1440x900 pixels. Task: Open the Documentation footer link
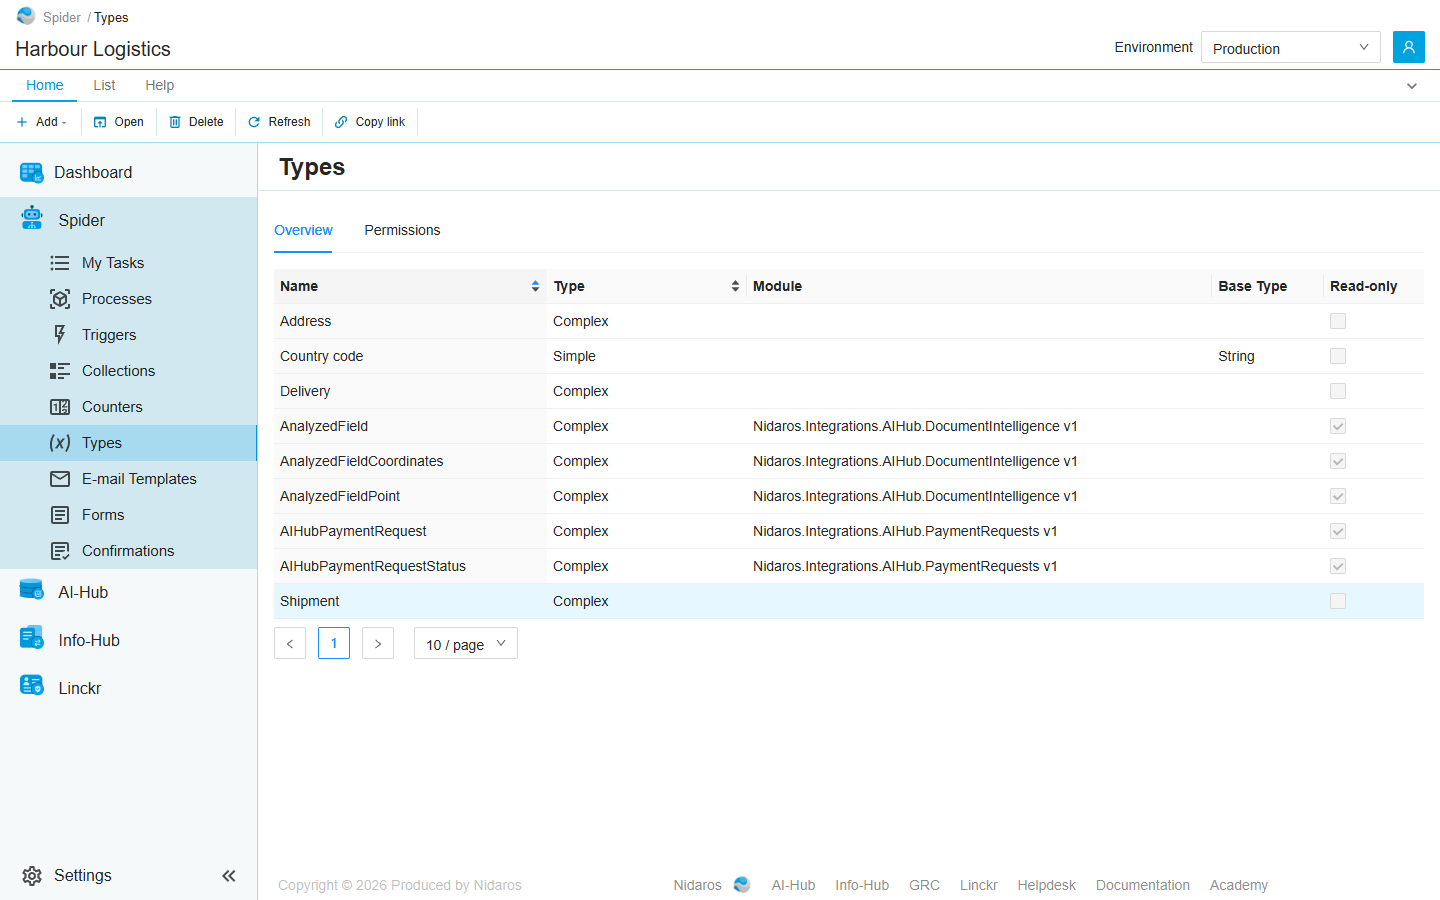(x=1143, y=885)
